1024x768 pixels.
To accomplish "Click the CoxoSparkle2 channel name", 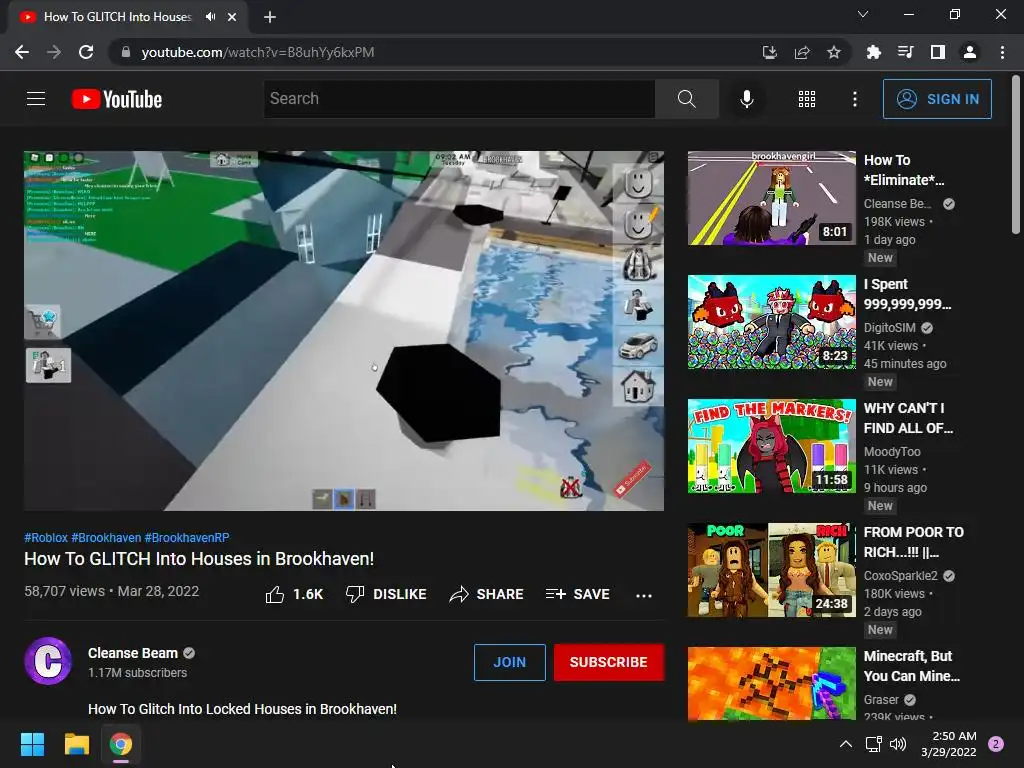I will click(x=901, y=575).
